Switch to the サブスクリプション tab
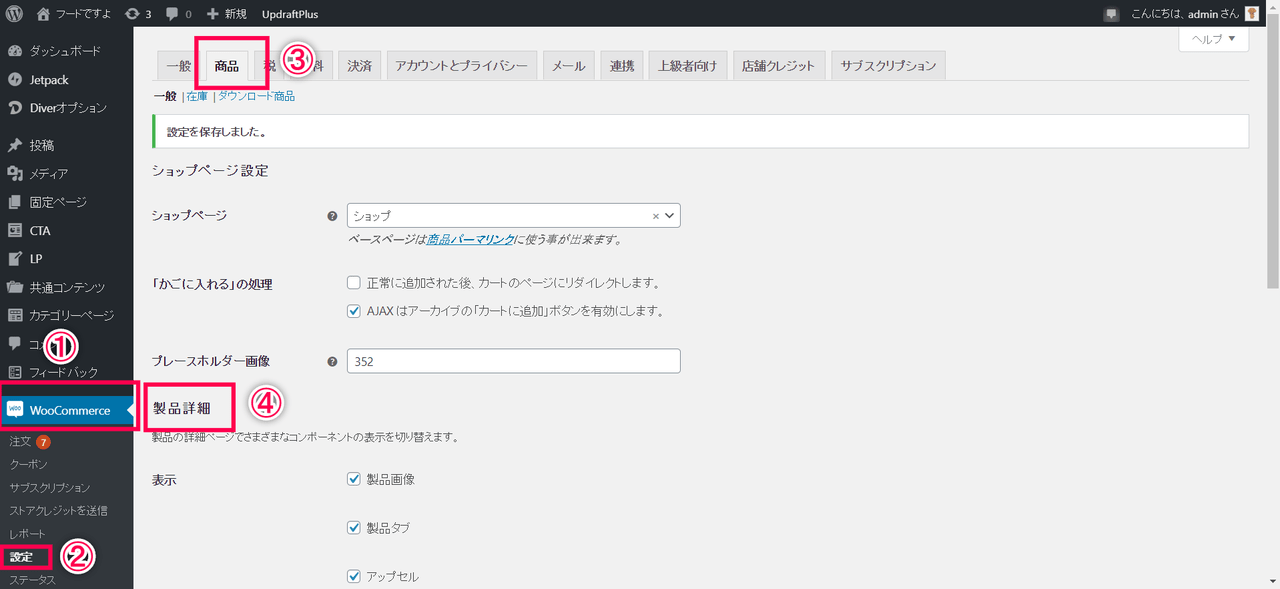This screenshot has width=1280, height=589. pyautogui.click(x=888, y=66)
